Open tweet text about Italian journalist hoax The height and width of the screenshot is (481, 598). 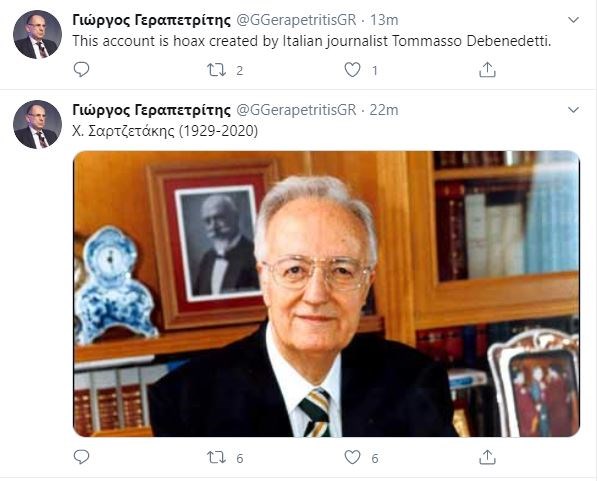(312, 41)
